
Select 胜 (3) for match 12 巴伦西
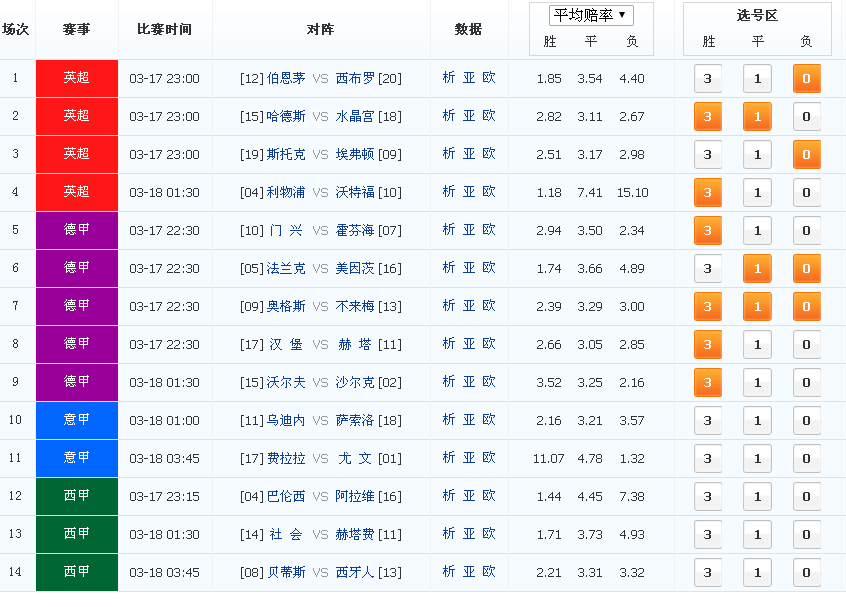tap(707, 496)
